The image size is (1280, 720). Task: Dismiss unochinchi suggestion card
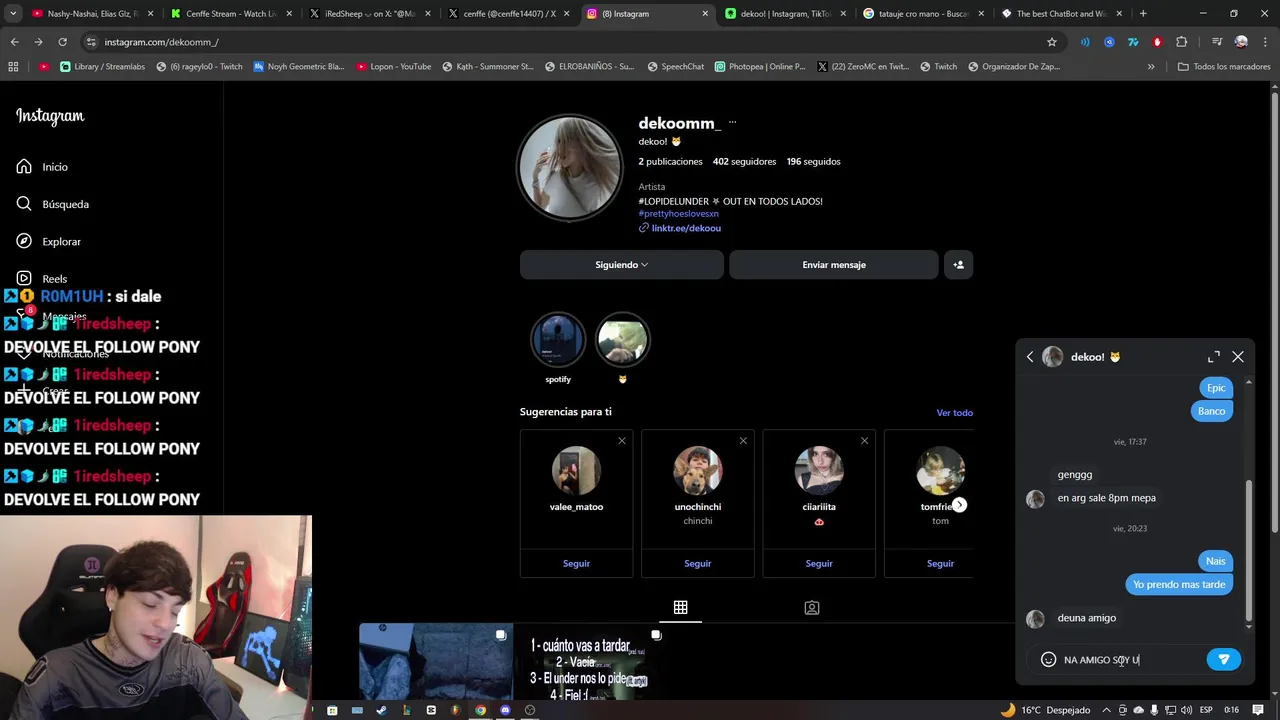pos(743,441)
